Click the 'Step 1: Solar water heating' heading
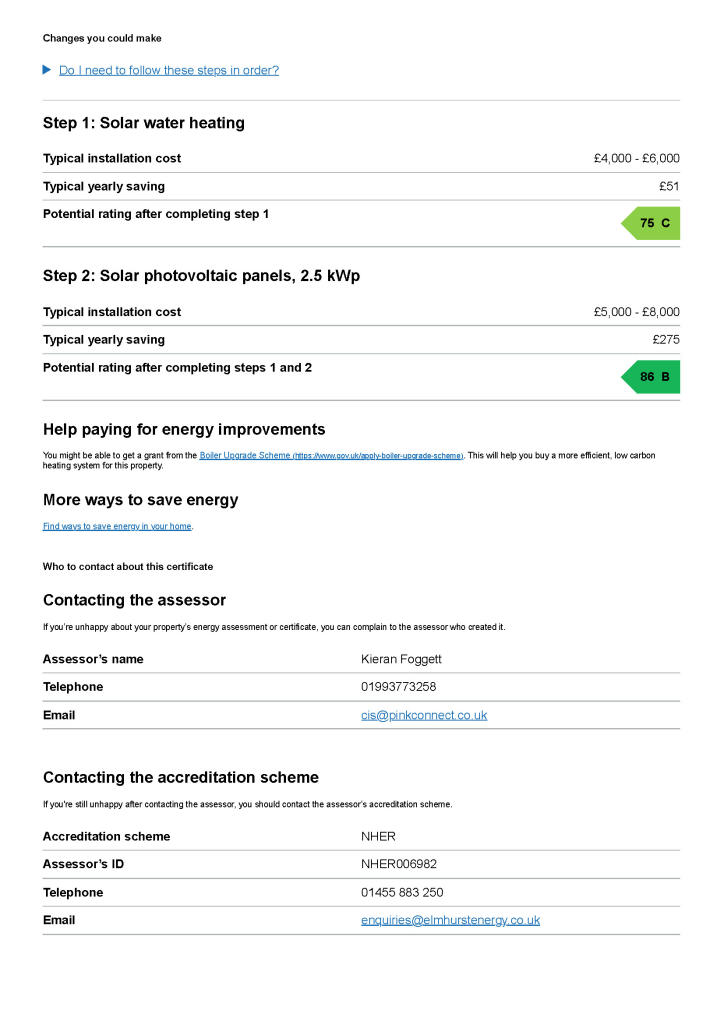This screenshot has height=1024, width=724. 143,123
